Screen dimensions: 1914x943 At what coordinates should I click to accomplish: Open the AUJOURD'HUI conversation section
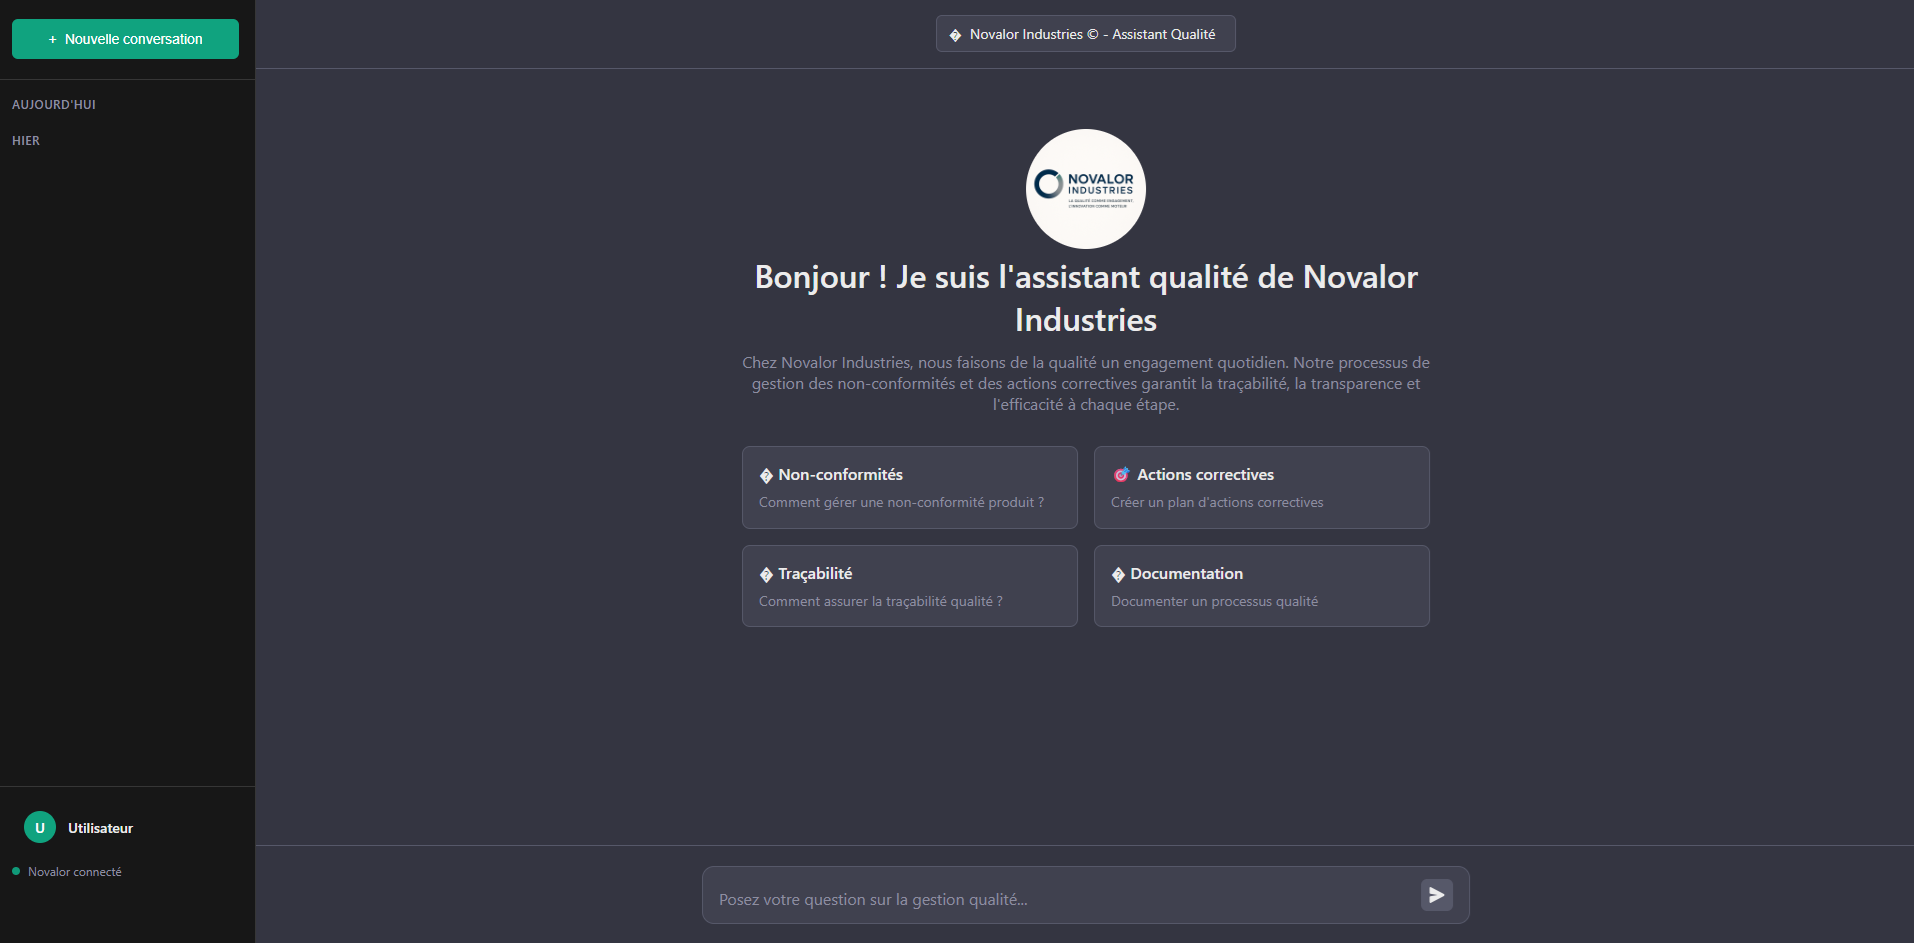click(54, 105)
